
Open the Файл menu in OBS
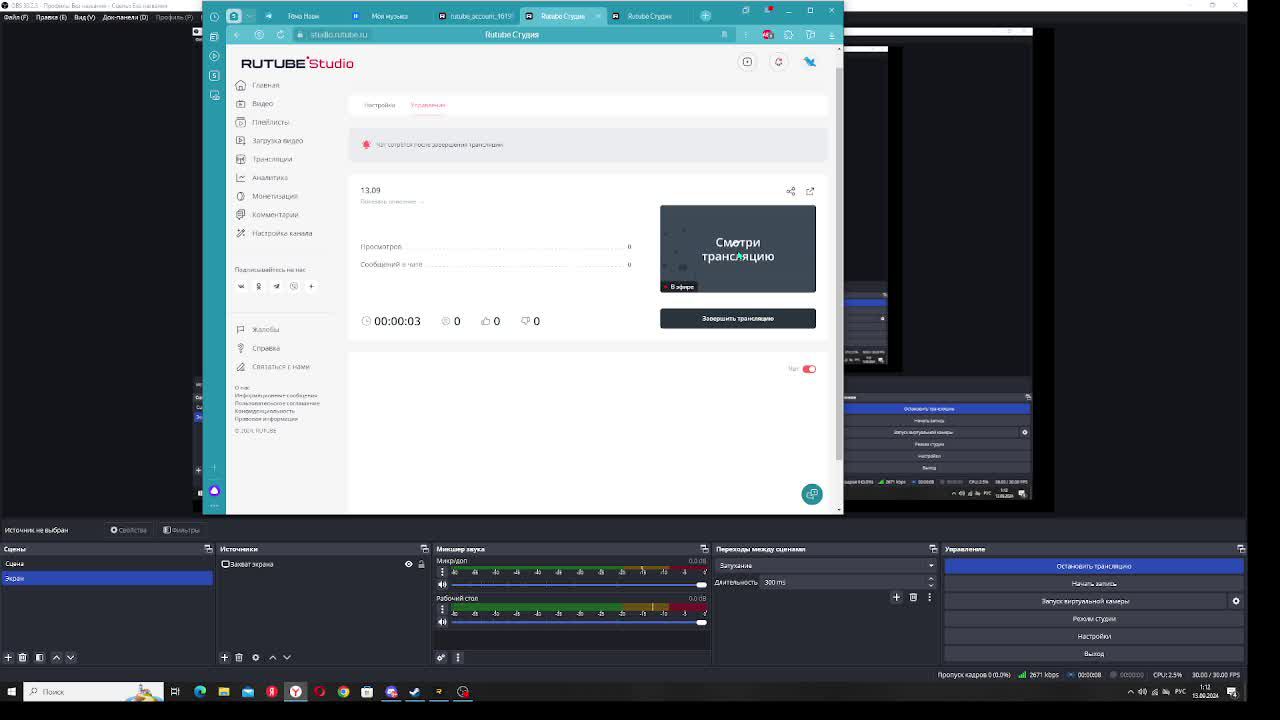[x=15, y=18]
